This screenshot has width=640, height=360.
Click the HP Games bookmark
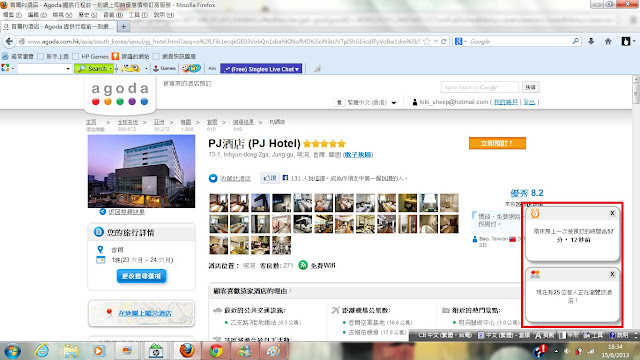(x=90, y=56)
